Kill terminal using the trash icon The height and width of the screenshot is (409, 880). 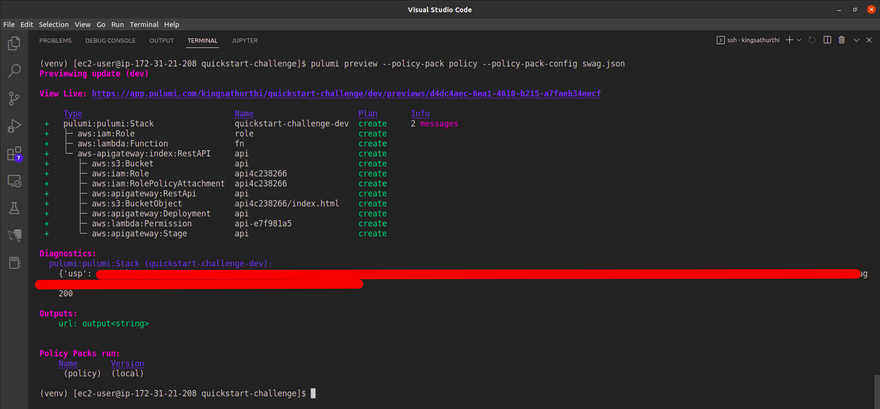point(841,40)
